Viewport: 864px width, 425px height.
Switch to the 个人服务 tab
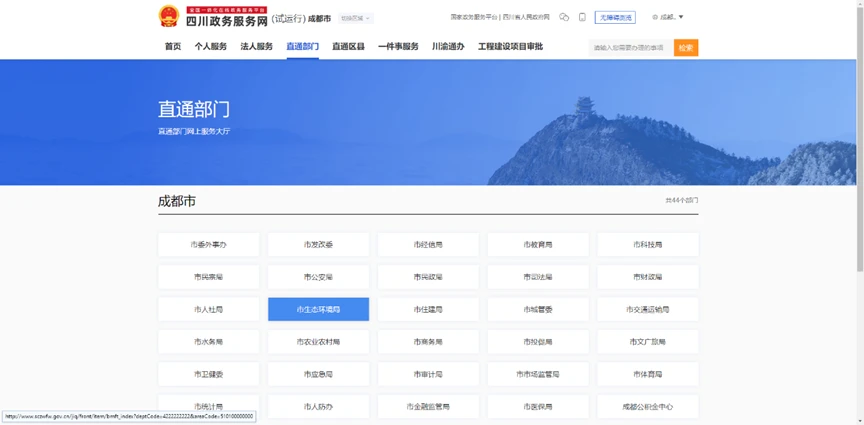click(x=210, y=46)
